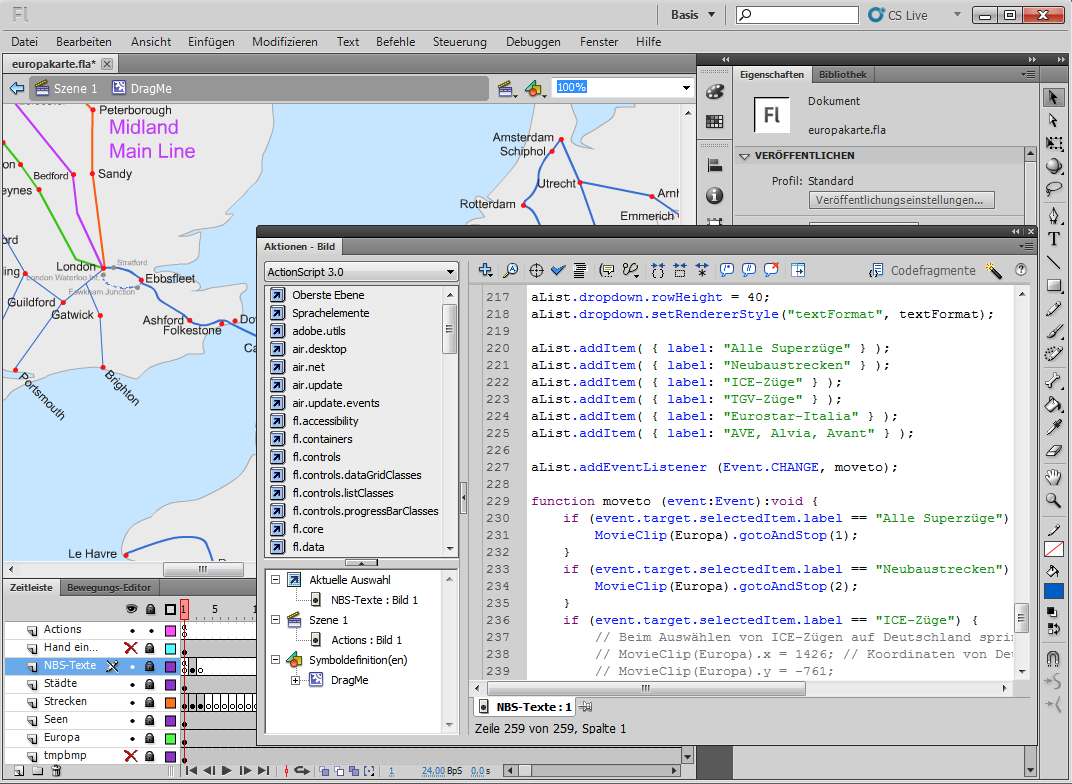The height and width of the screenshot is (784, 1072).
Task: Show the hidden tmpbmp layer
Action: pos(130,755)
